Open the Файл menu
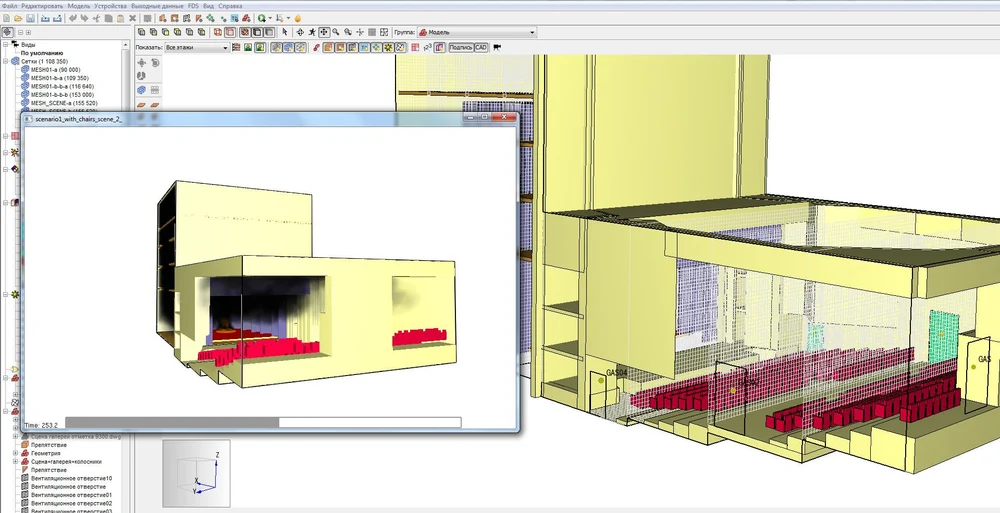Image resolution: width=1000 pixels, height=513 pixels. 11,5
